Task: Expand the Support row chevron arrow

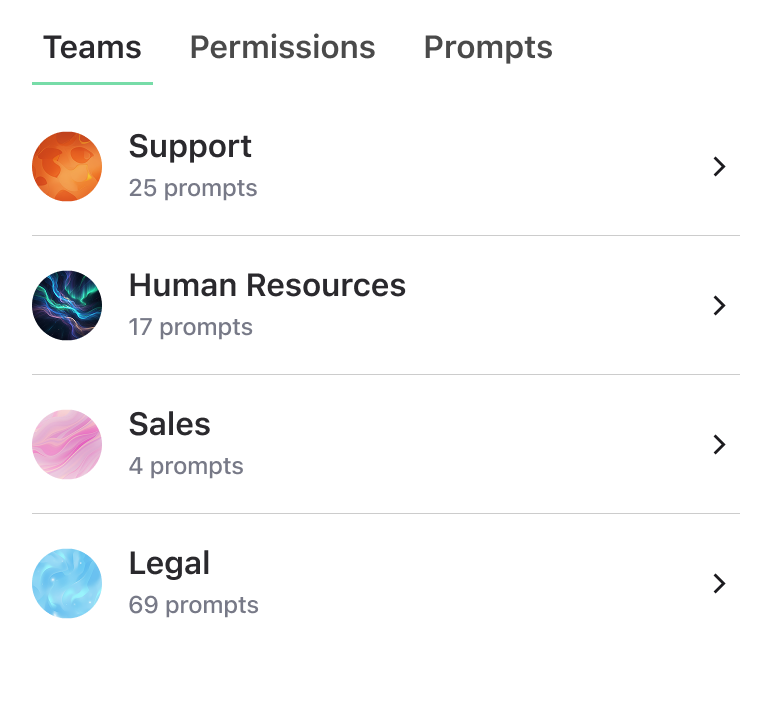Action: 718,167
